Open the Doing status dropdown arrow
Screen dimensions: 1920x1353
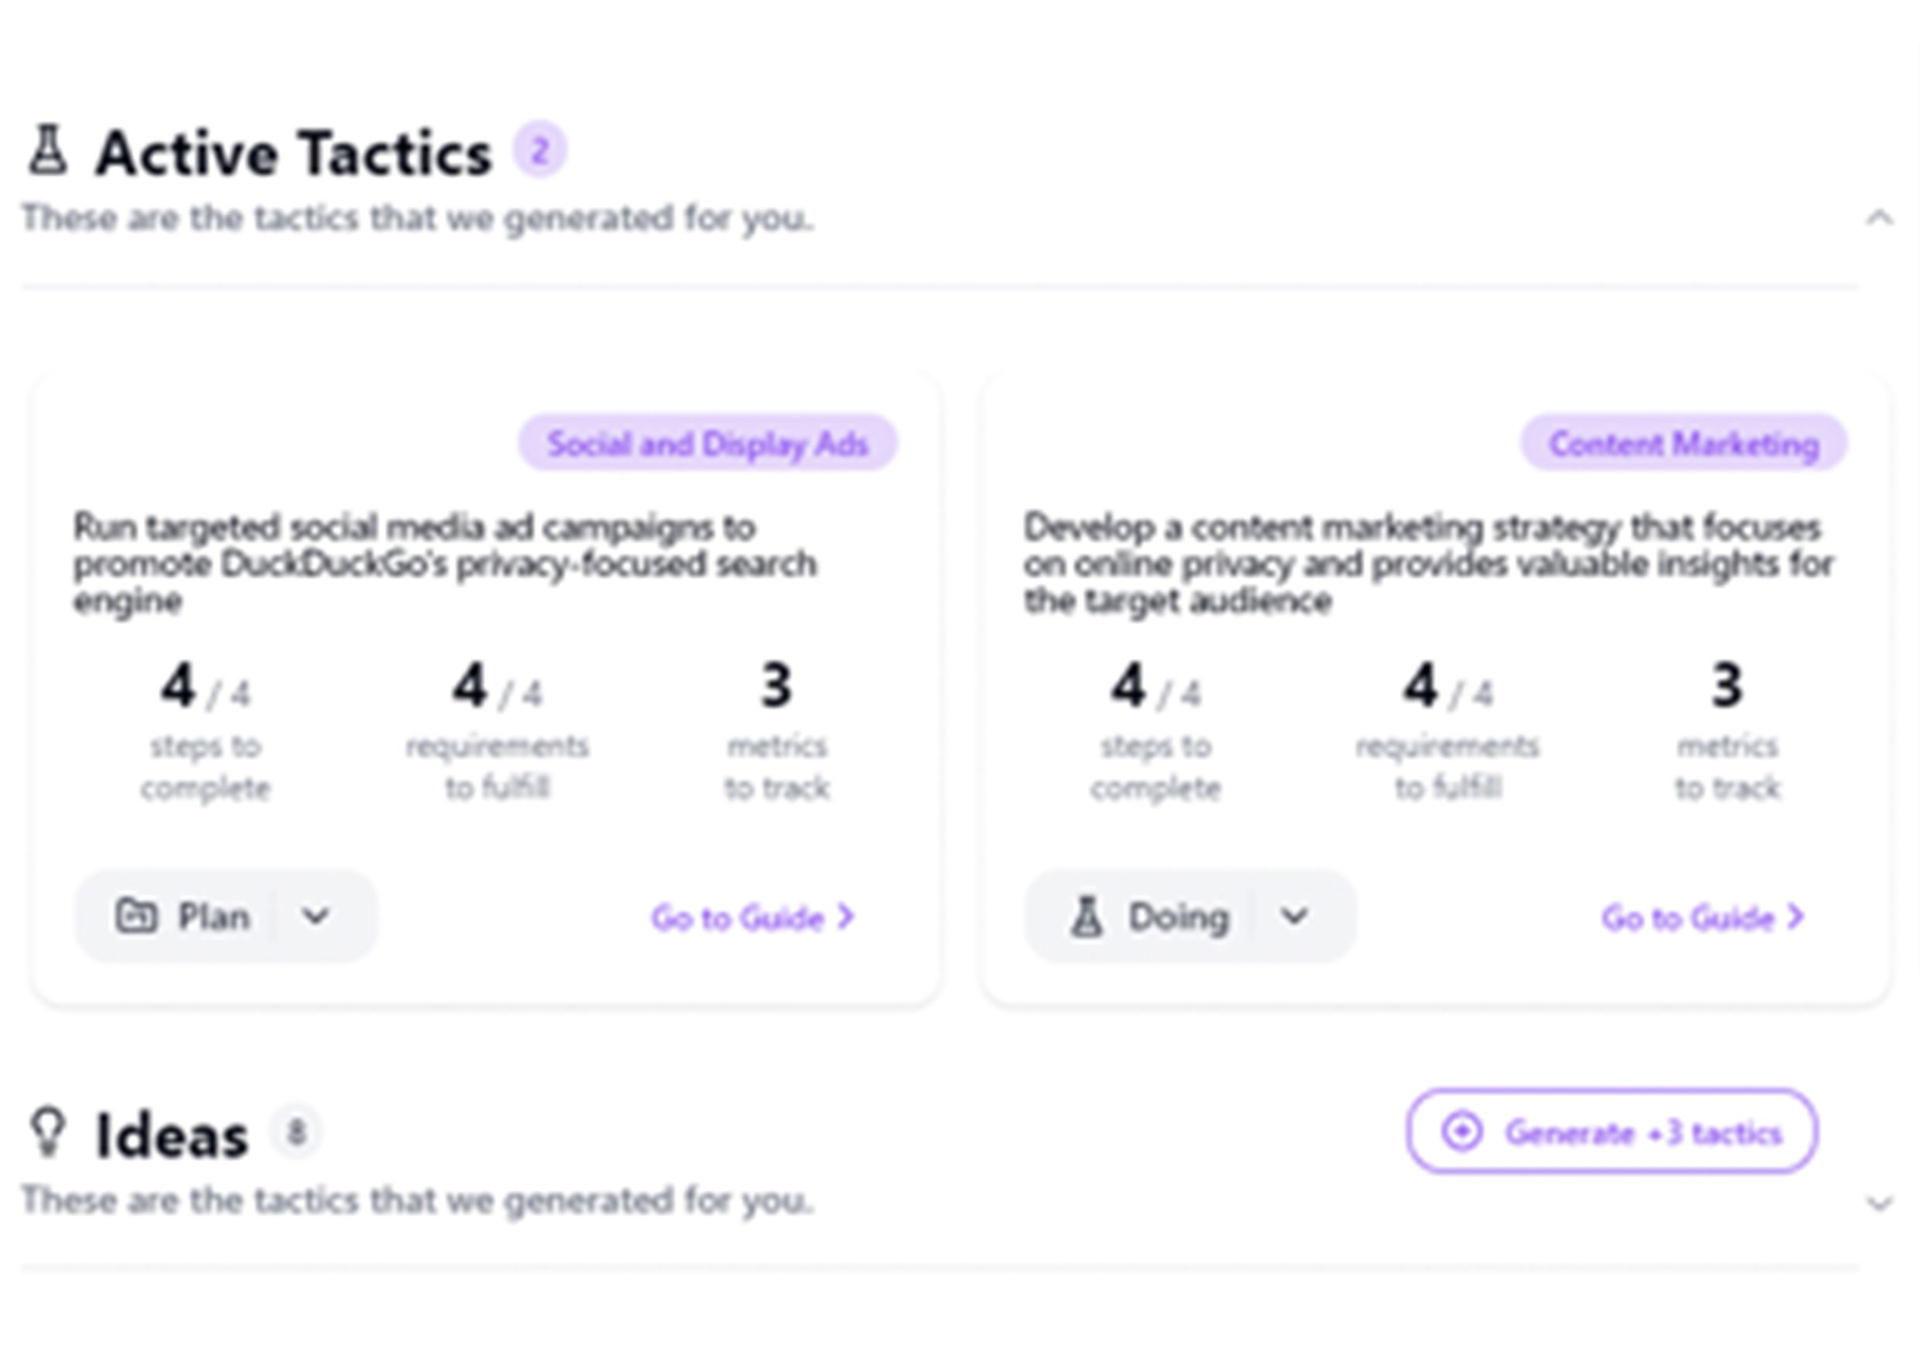1295,916
